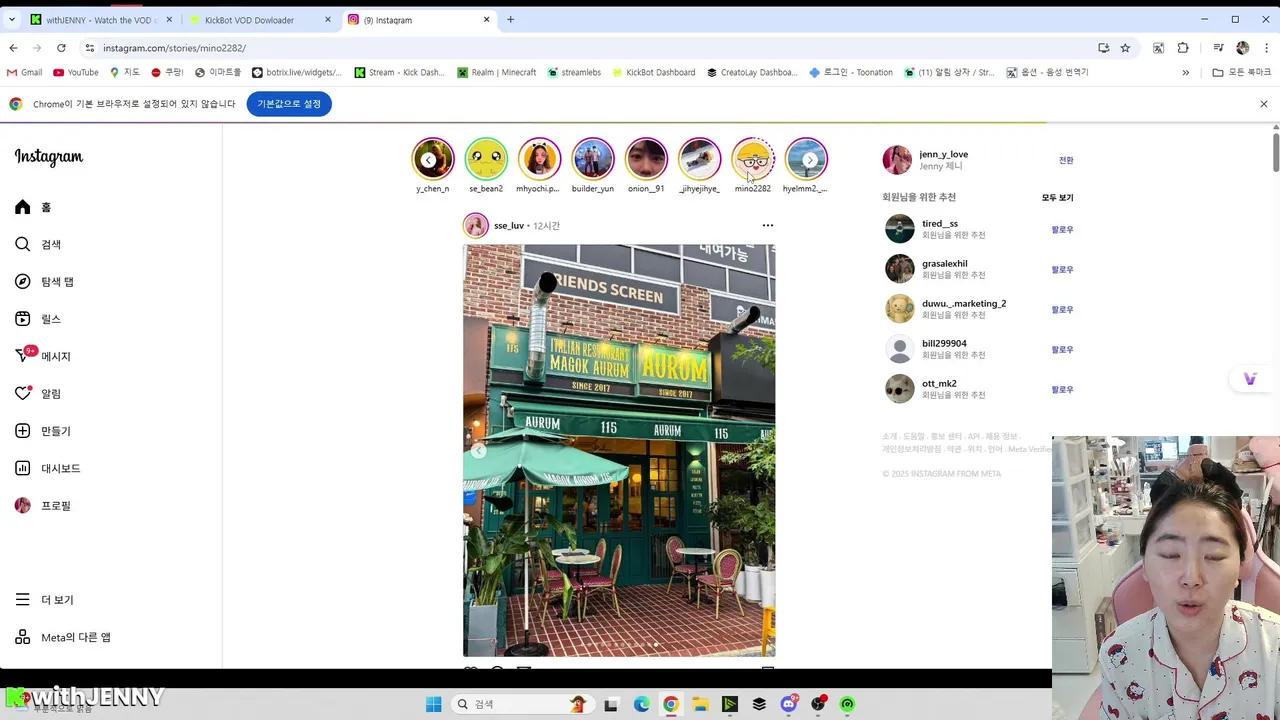Bookmark this page with star icon
Image resolution: width=1280 pixels, height=720 pixels.
pyautogui.click(x=1125, y=48)
